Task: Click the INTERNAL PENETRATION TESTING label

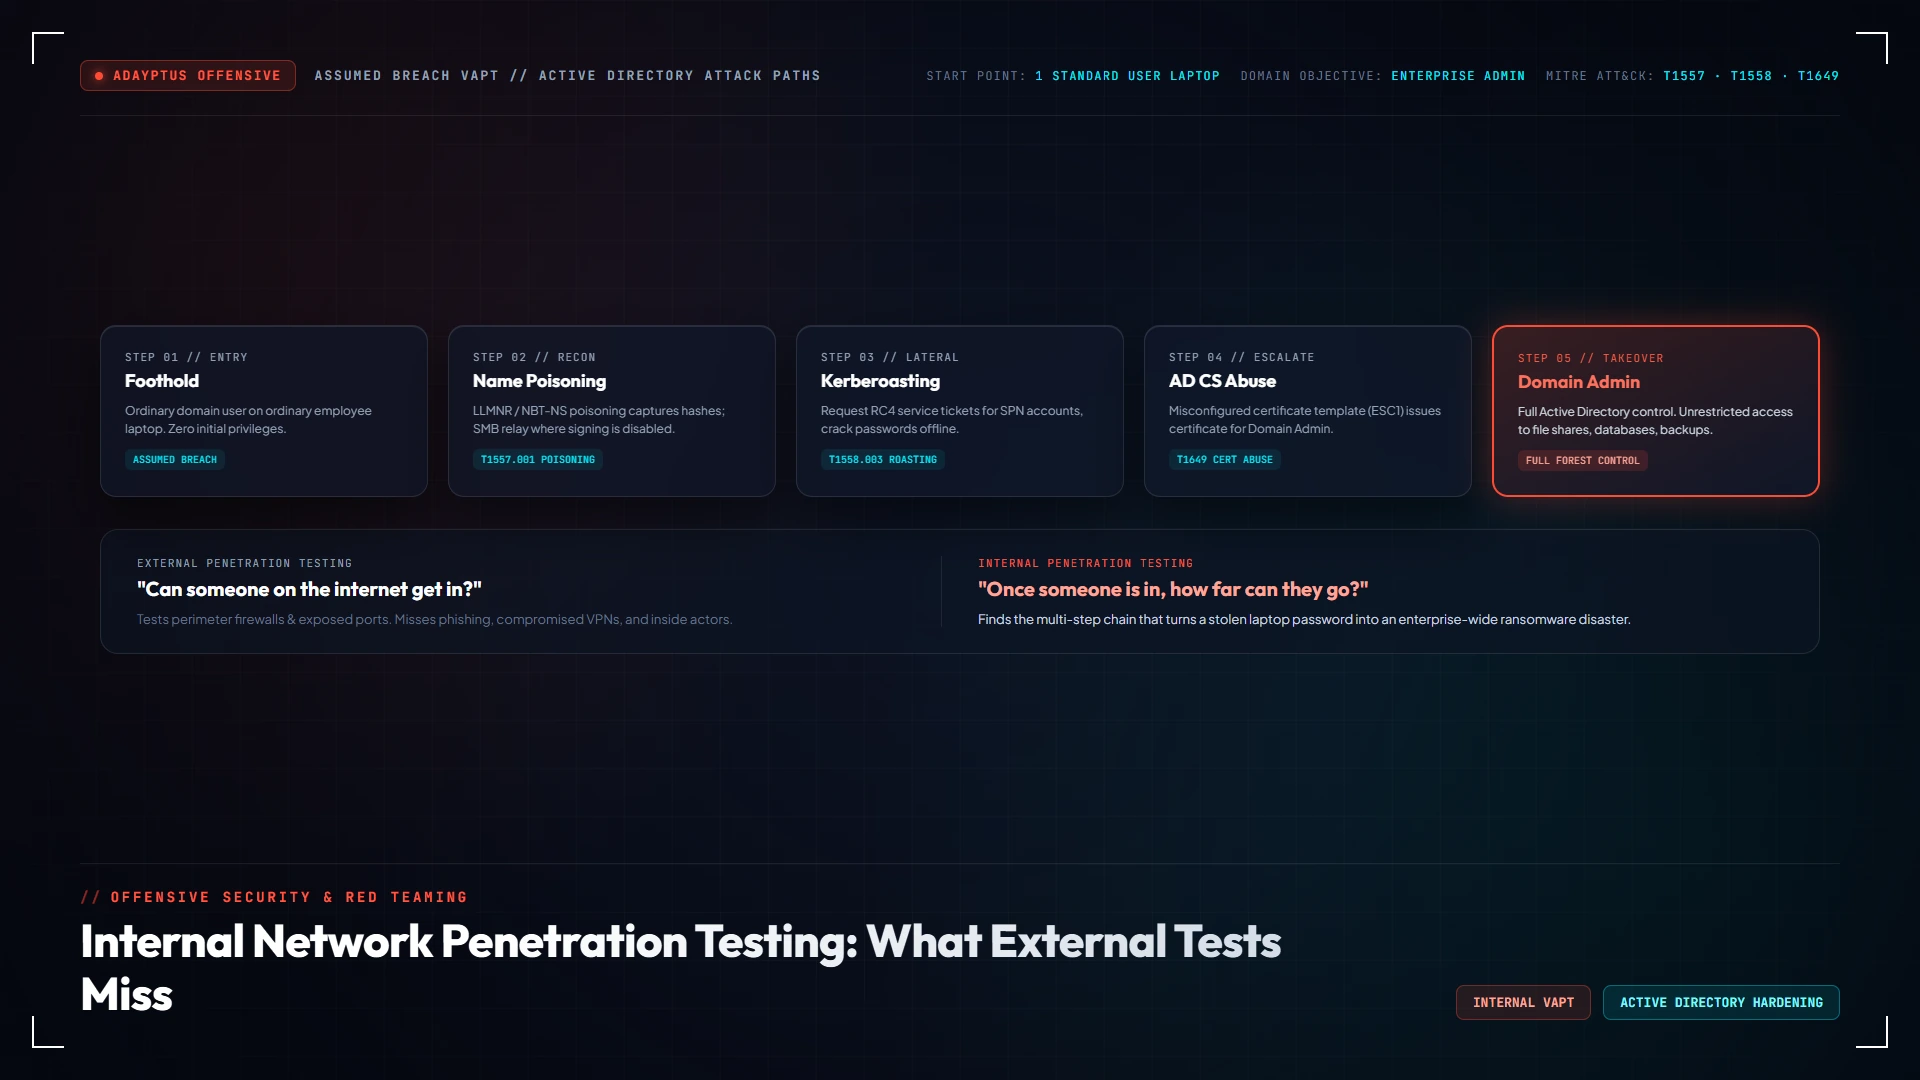Action: click(1085, 564)
